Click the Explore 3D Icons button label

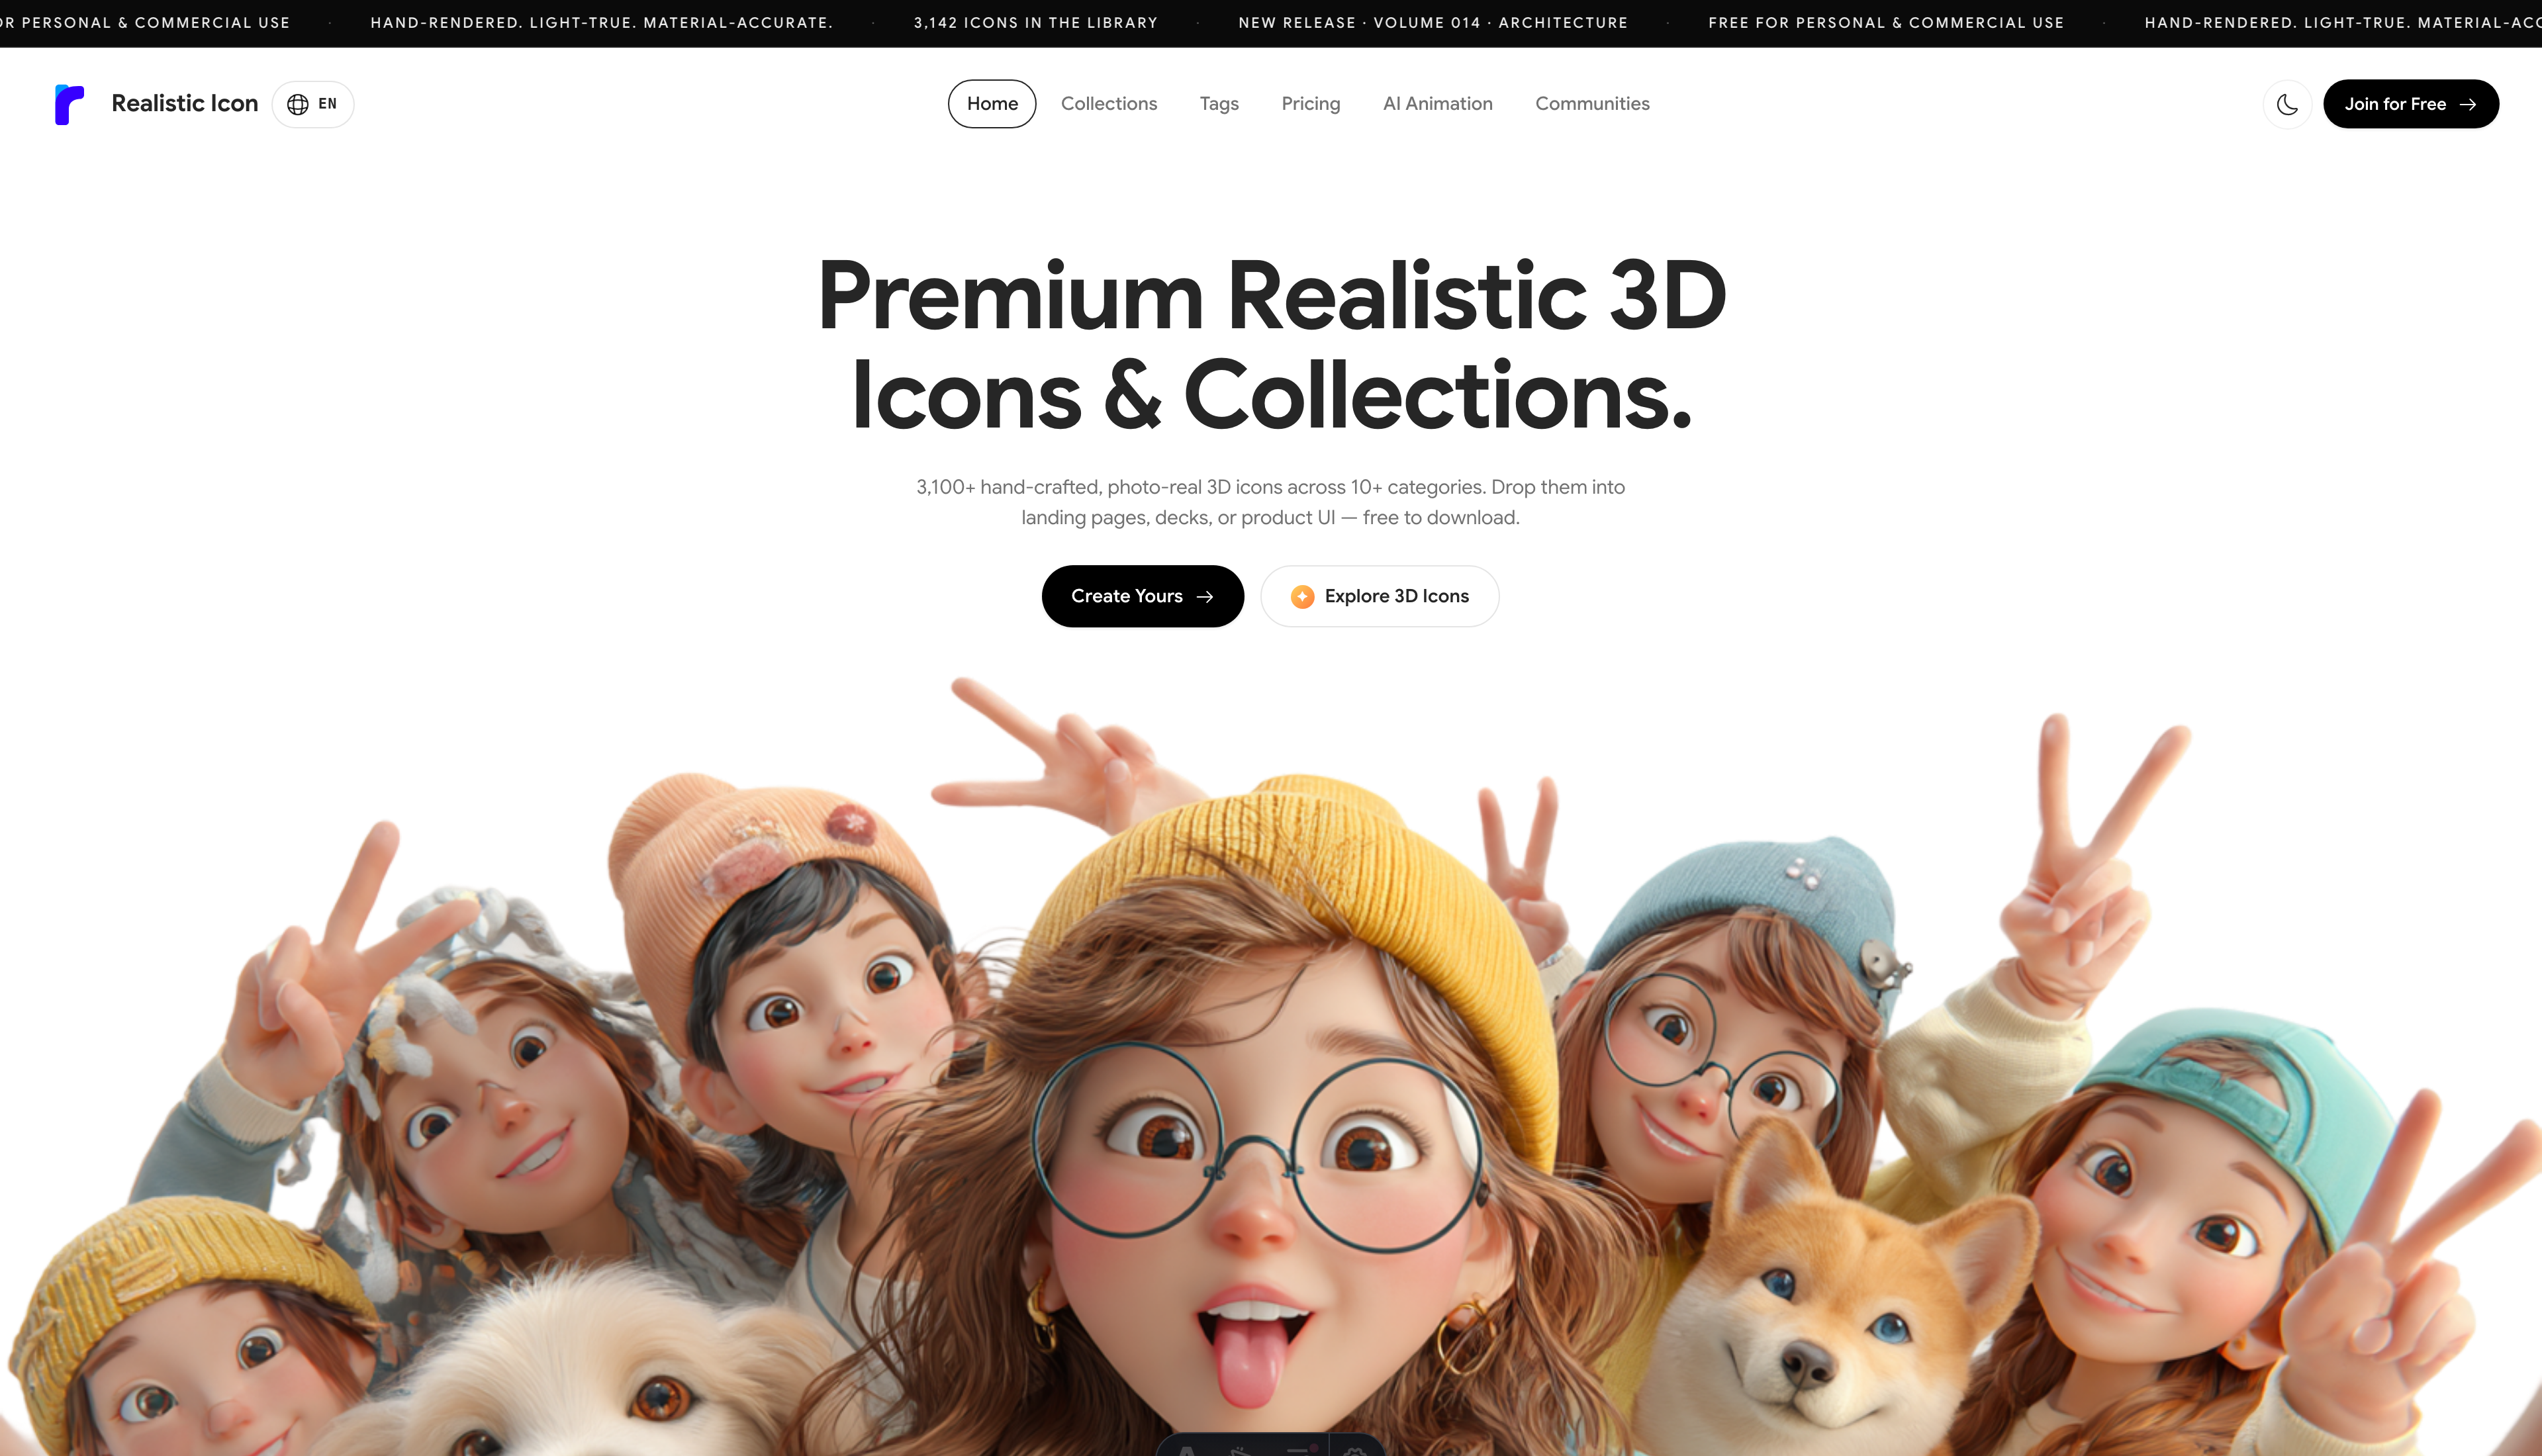pyautogui.click(x=1397, y=596)
